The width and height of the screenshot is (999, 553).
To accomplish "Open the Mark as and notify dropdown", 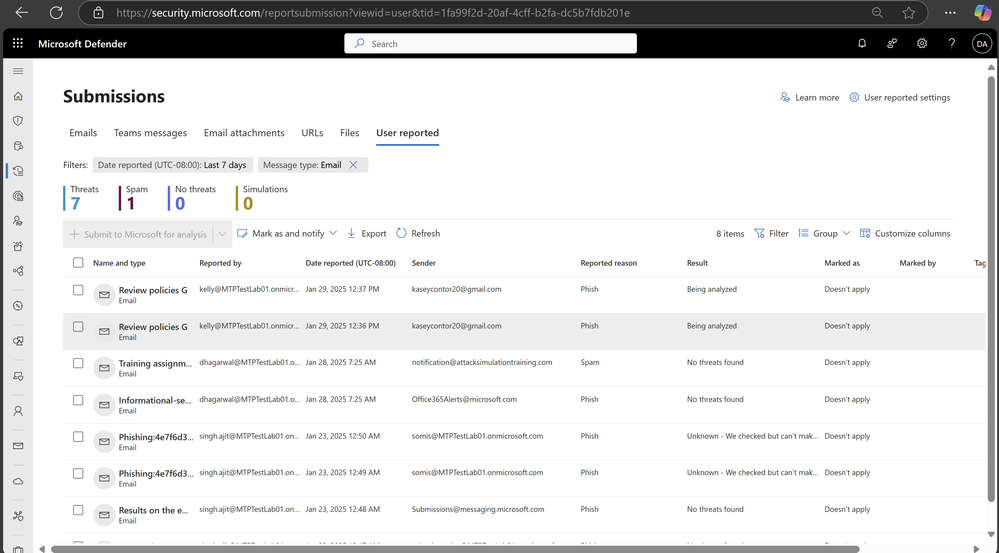I will (x=287, y=233).
